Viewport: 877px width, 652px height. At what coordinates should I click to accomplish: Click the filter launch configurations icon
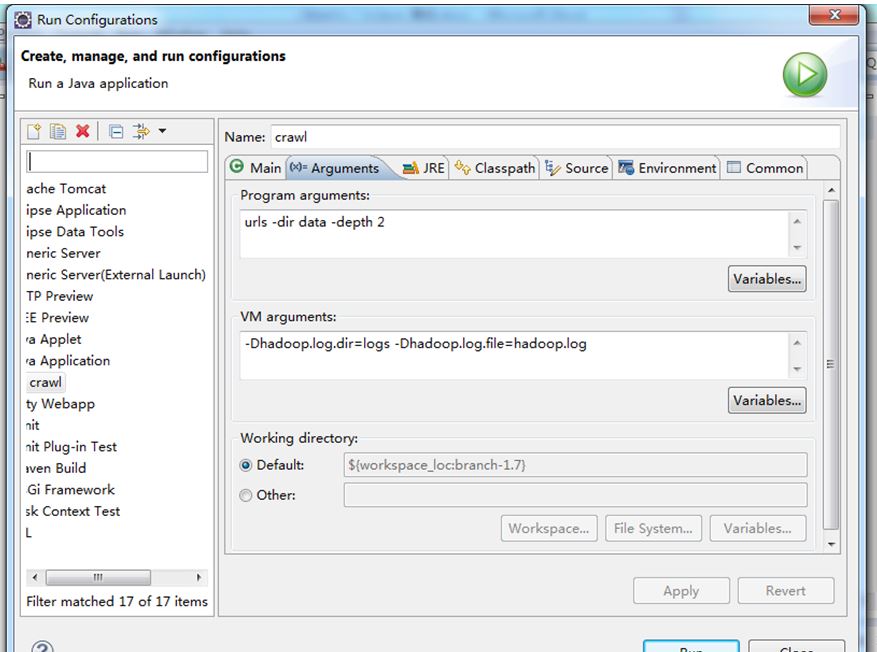141,131
